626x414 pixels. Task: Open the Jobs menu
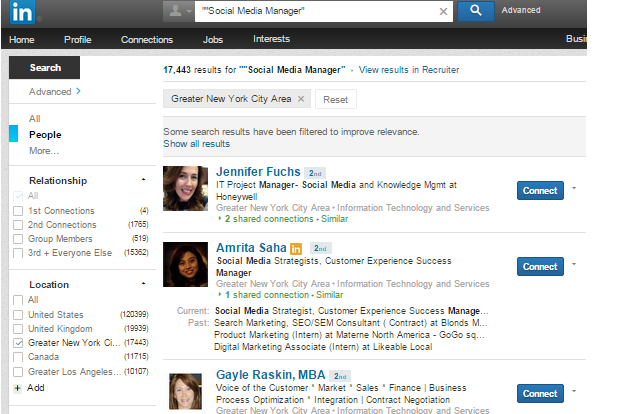pyautogui.click(x=213, y=40)
